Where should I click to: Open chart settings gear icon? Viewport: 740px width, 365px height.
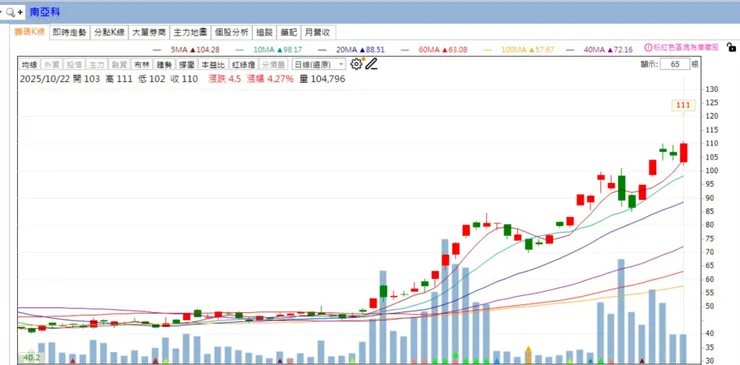click(356, 64)
